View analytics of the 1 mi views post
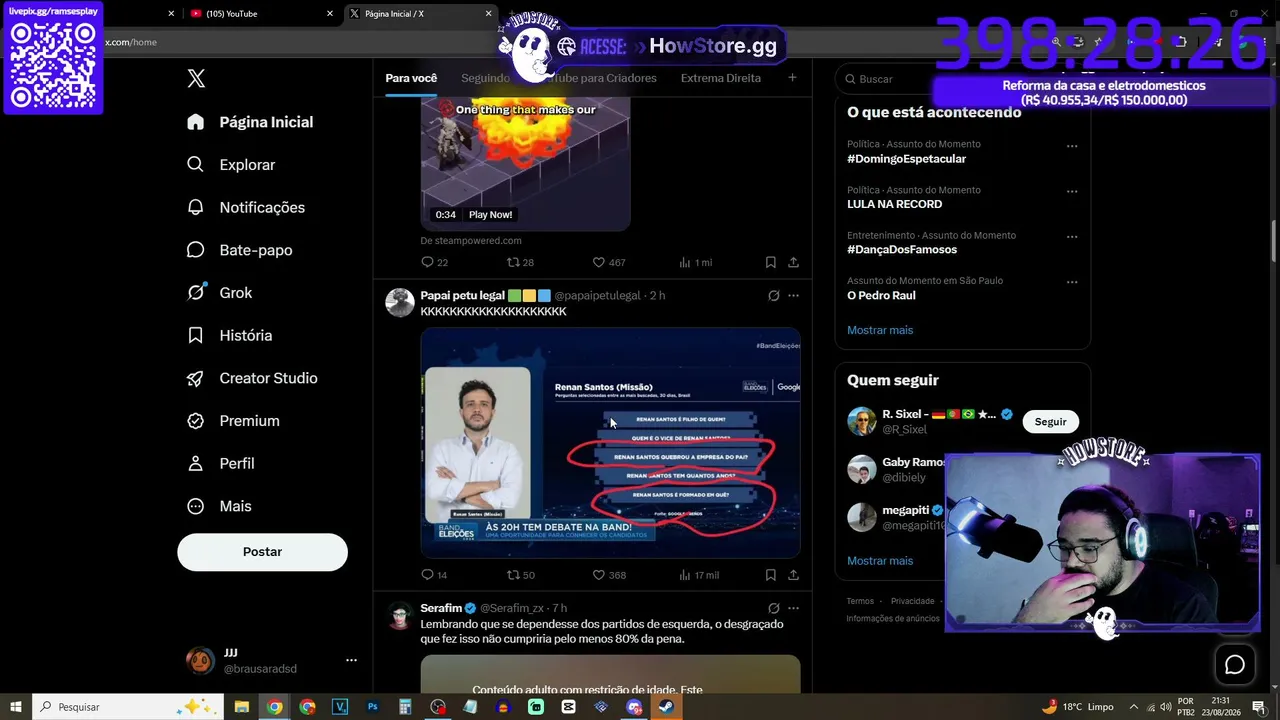This screenshot has height=720, width=1280. pyautogui.click(x=695, y=262)
